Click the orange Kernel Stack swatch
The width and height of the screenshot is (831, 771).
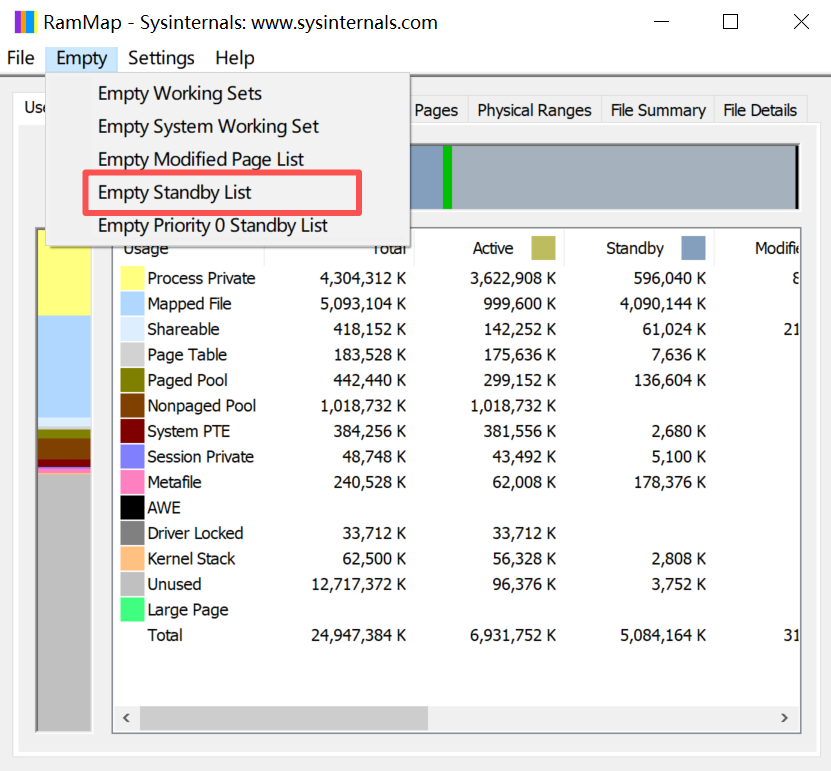[132, 559]
